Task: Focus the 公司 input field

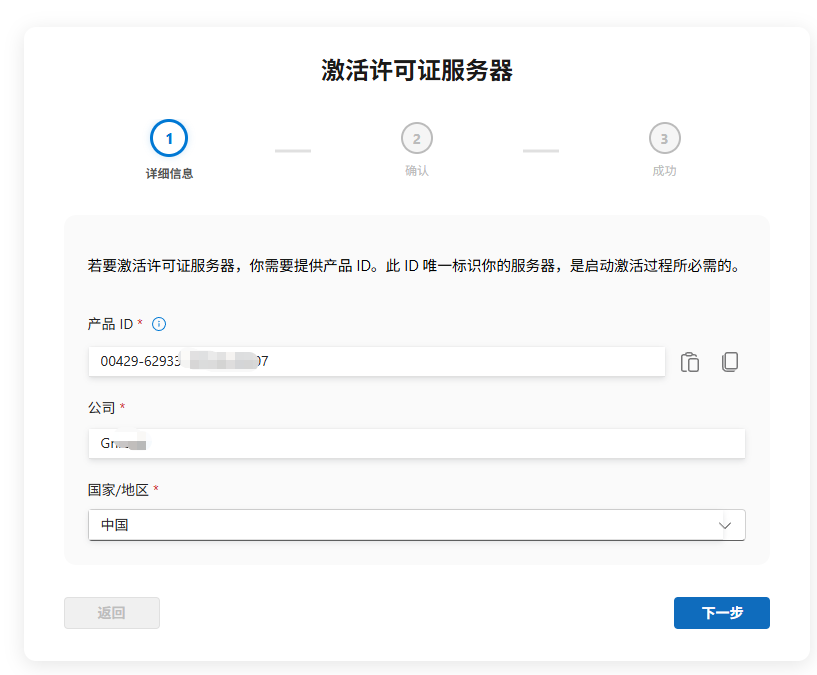Action: pyautogui.click(x=416, y=443)
